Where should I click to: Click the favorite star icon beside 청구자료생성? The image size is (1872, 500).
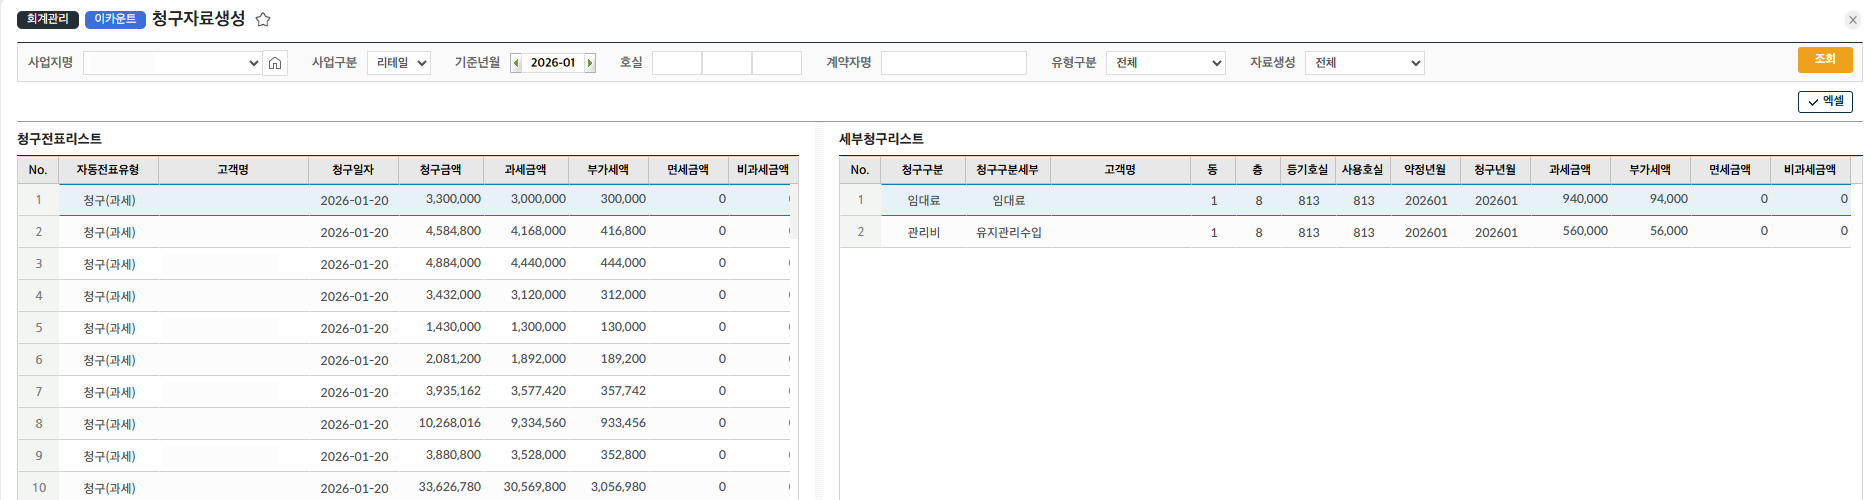[x=263, y=20]
